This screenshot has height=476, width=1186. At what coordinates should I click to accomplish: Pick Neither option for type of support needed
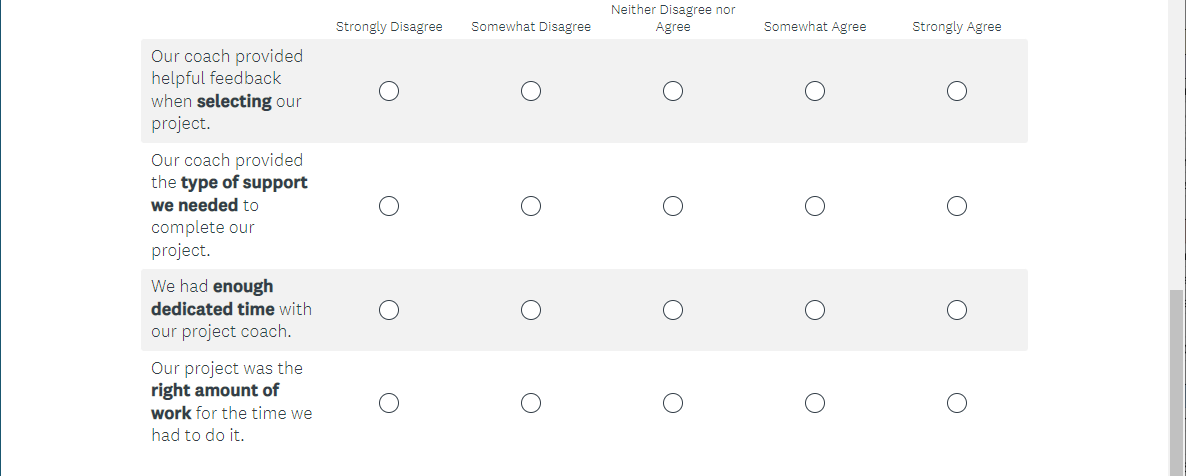tap(673, 206)
